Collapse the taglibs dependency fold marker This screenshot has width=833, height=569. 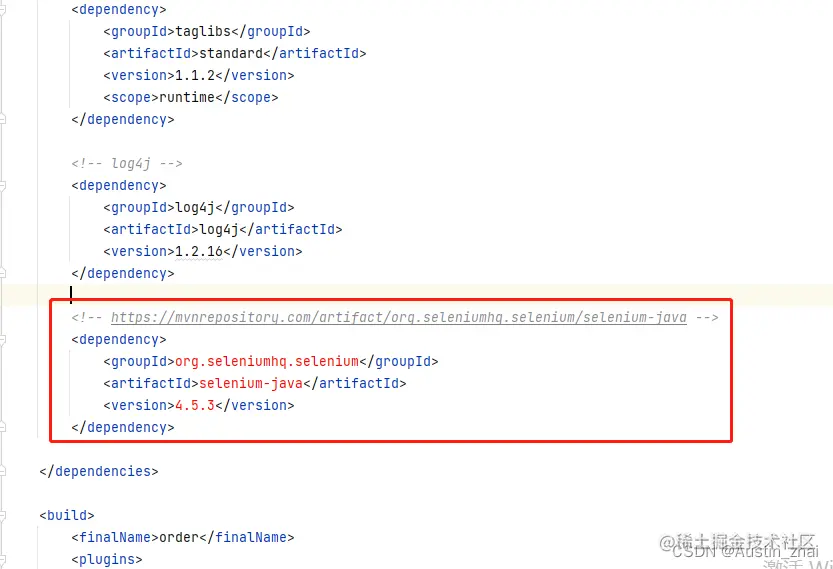tap(2, 10)
